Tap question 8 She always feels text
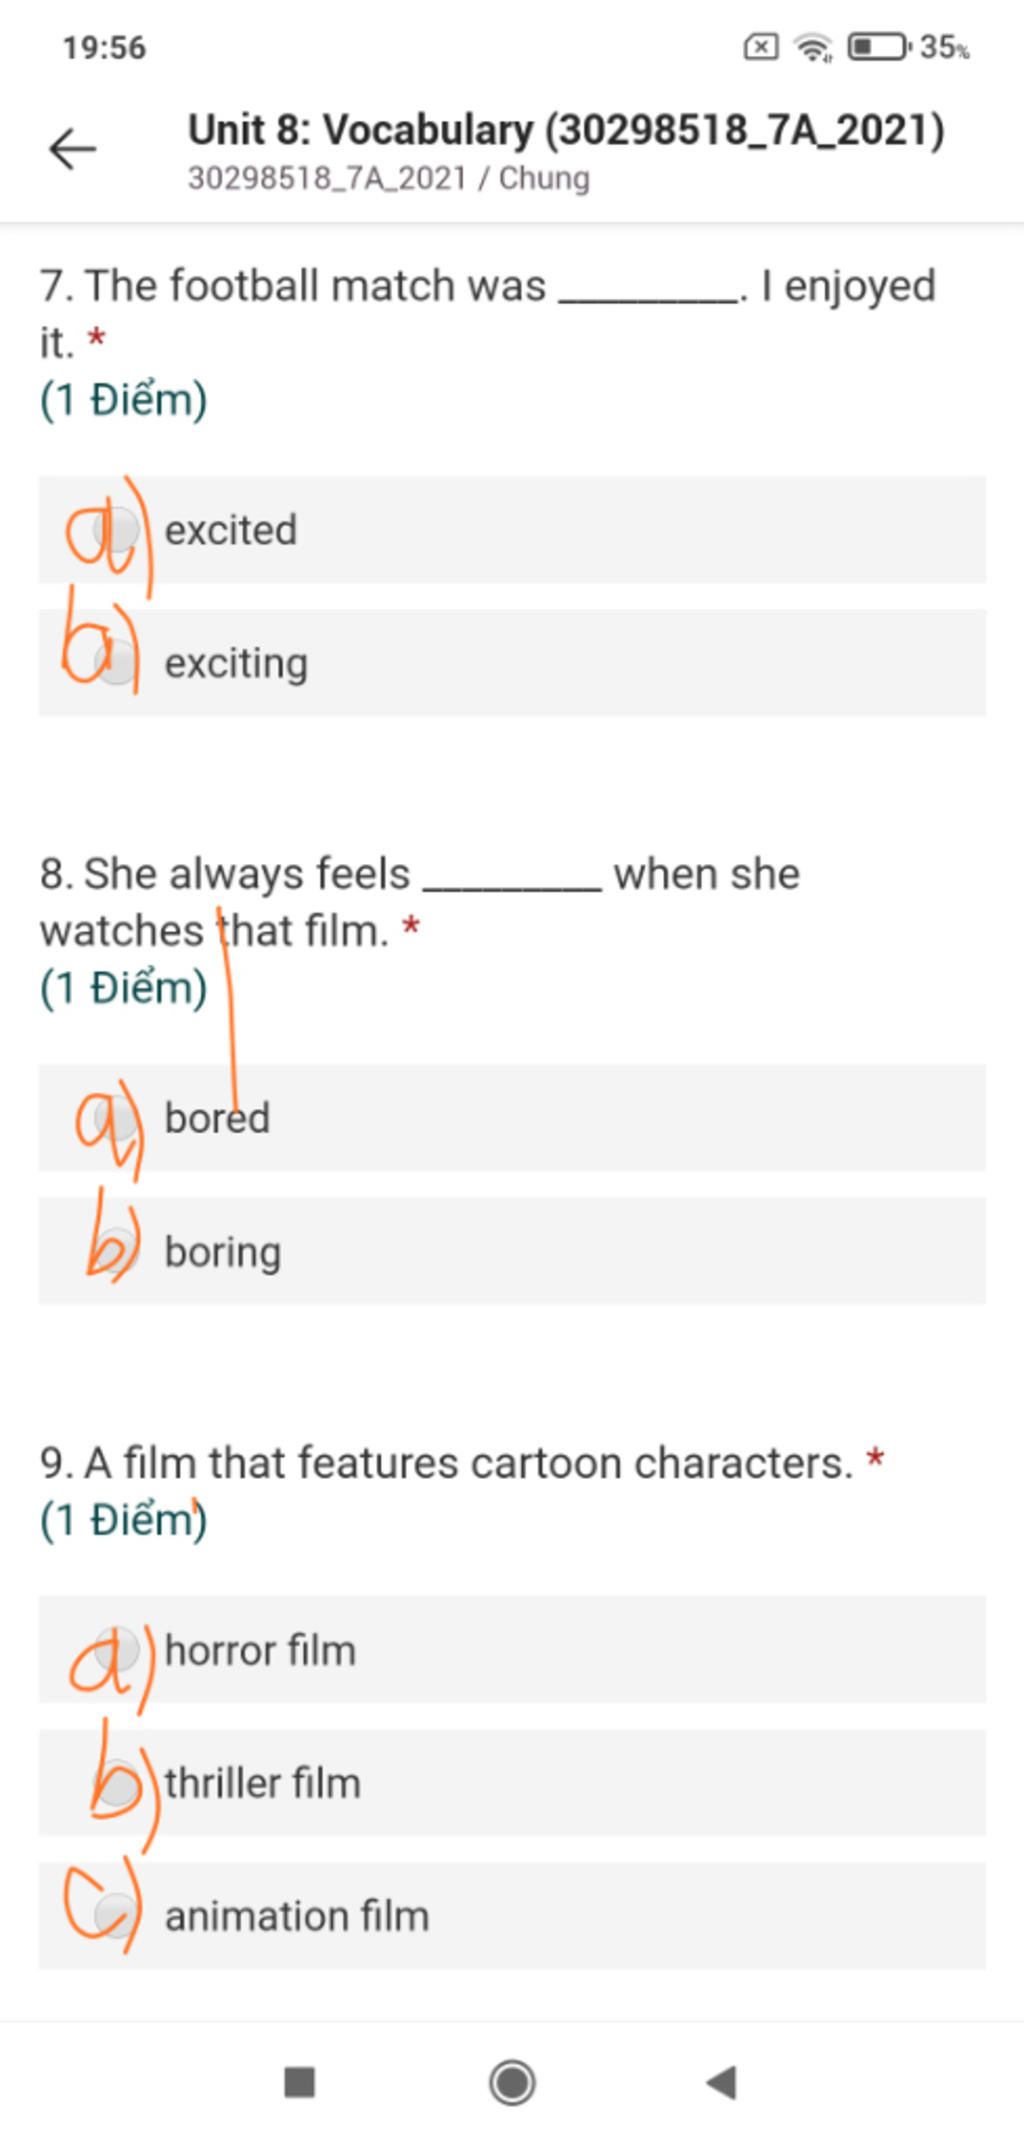This screenshot has height=2144, width=1024. tap(420, 902)
